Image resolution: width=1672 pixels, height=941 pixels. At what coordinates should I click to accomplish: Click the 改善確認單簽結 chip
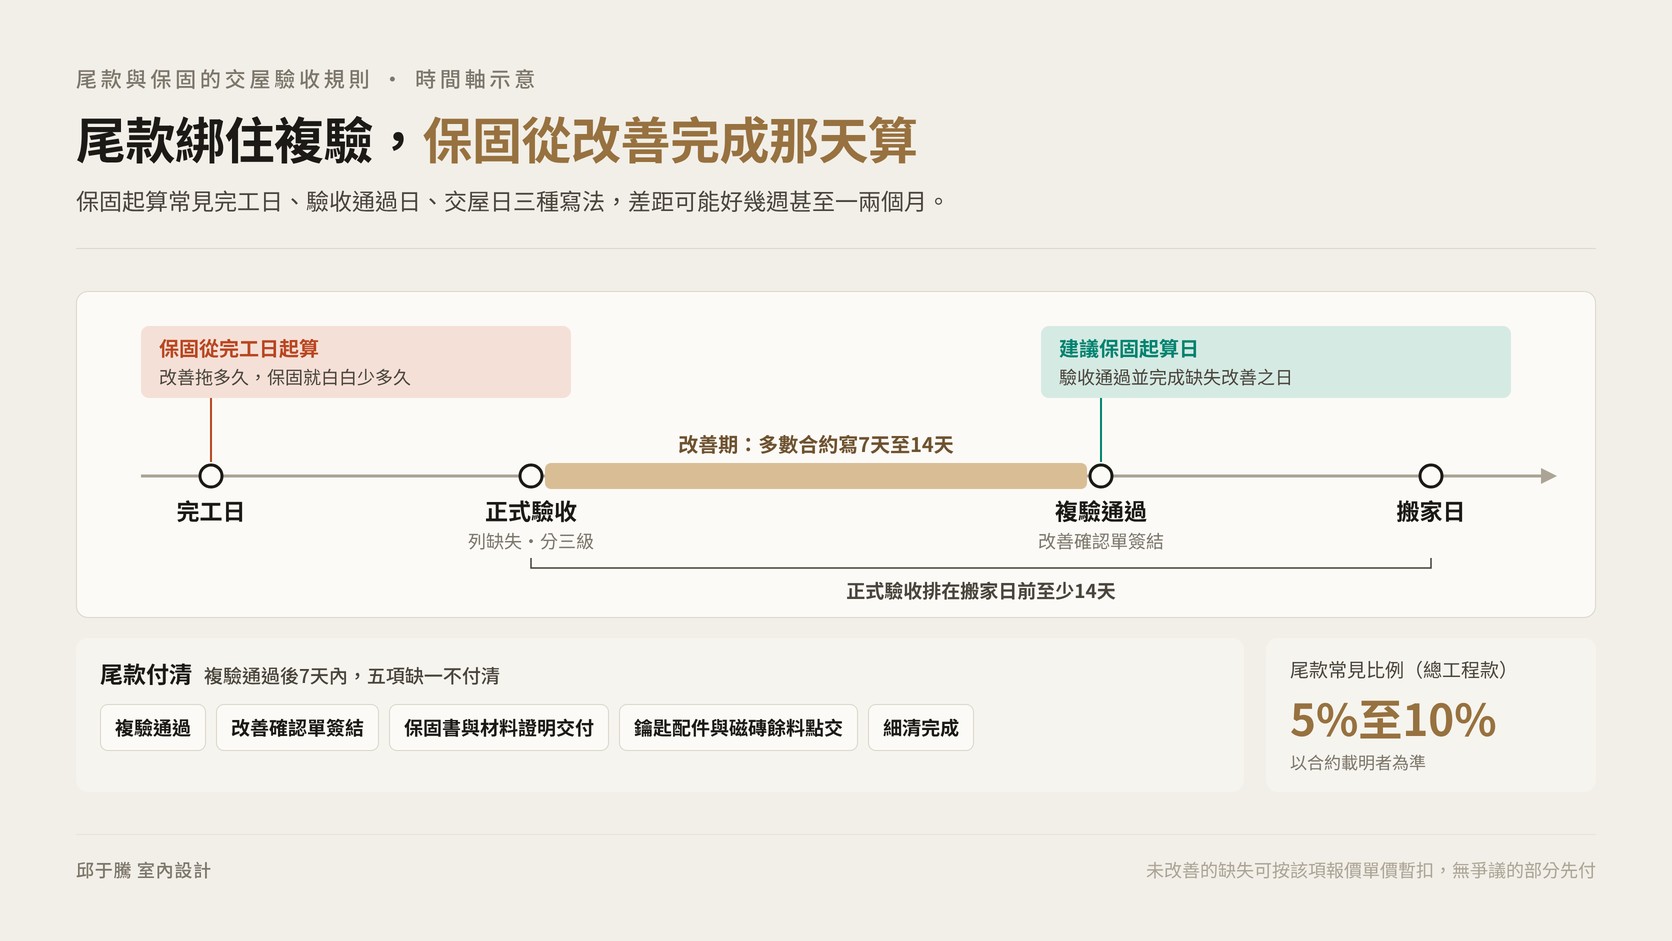pos(297,728)
